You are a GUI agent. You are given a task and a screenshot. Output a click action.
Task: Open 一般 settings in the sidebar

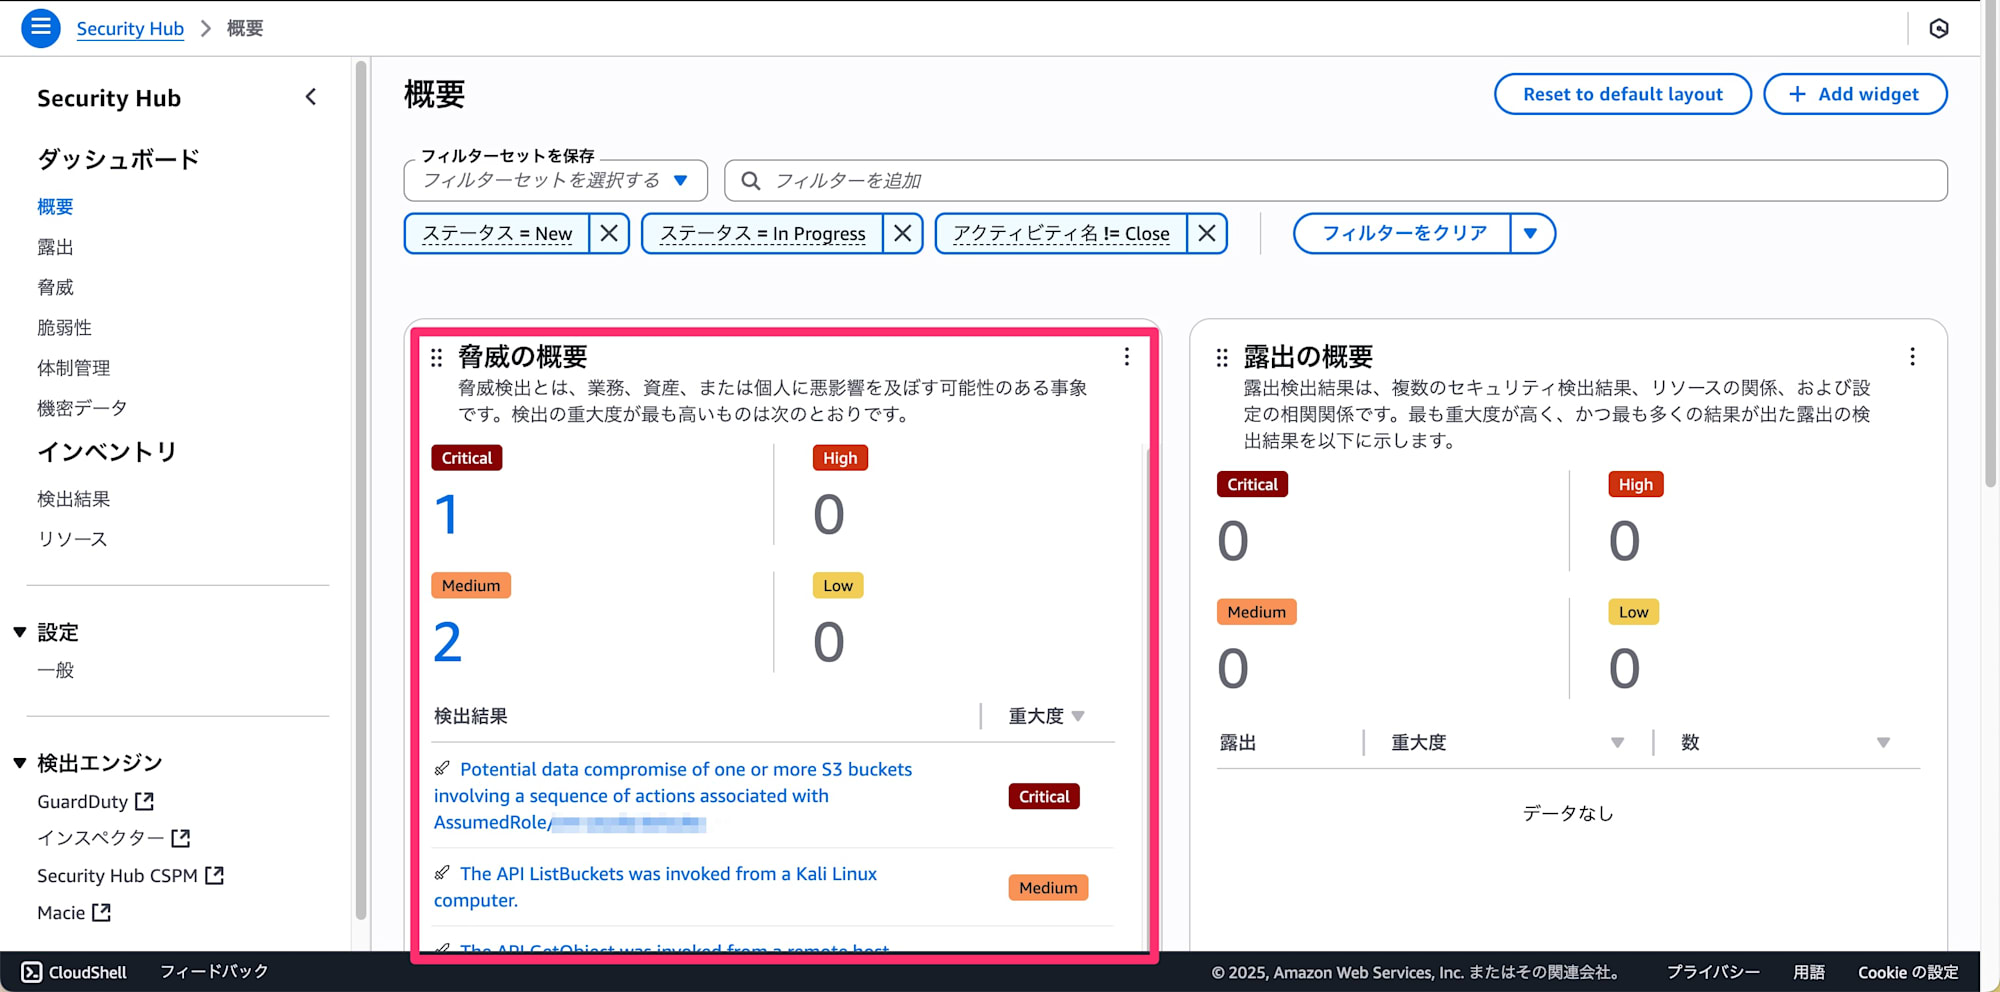[55, 670]
